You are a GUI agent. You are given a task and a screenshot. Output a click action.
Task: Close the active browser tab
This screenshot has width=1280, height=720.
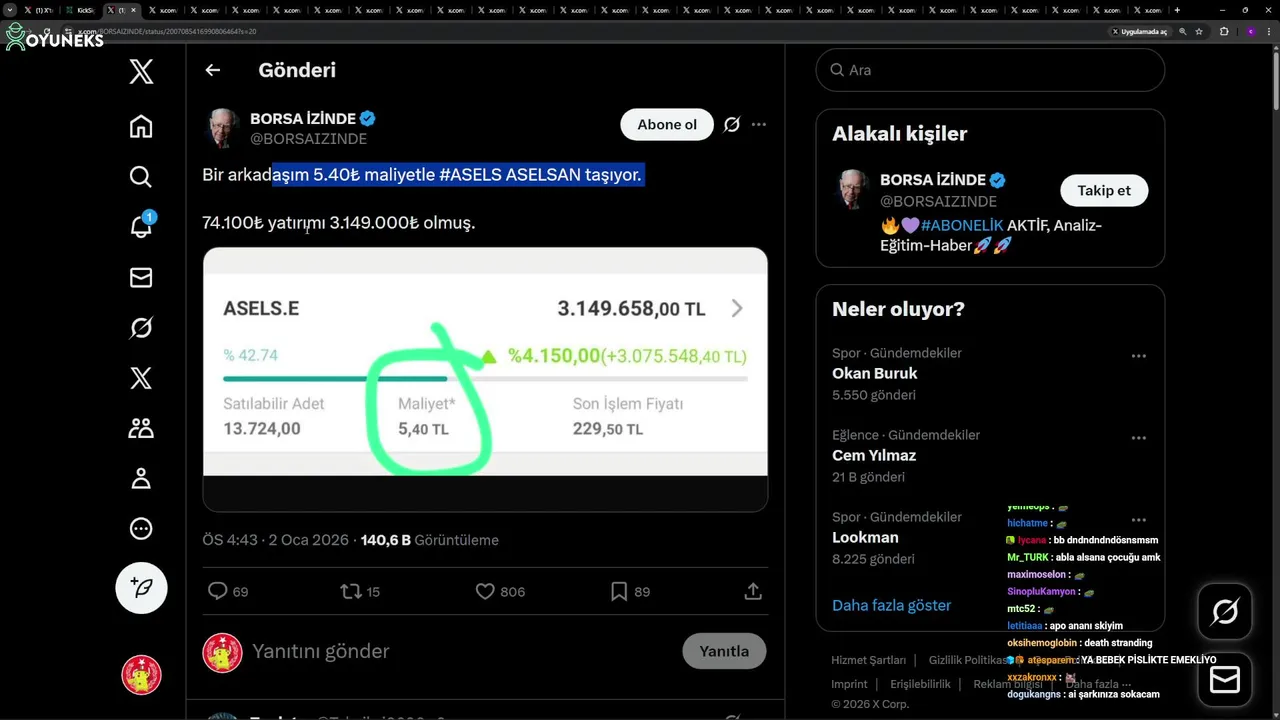(x=134, y=10)
